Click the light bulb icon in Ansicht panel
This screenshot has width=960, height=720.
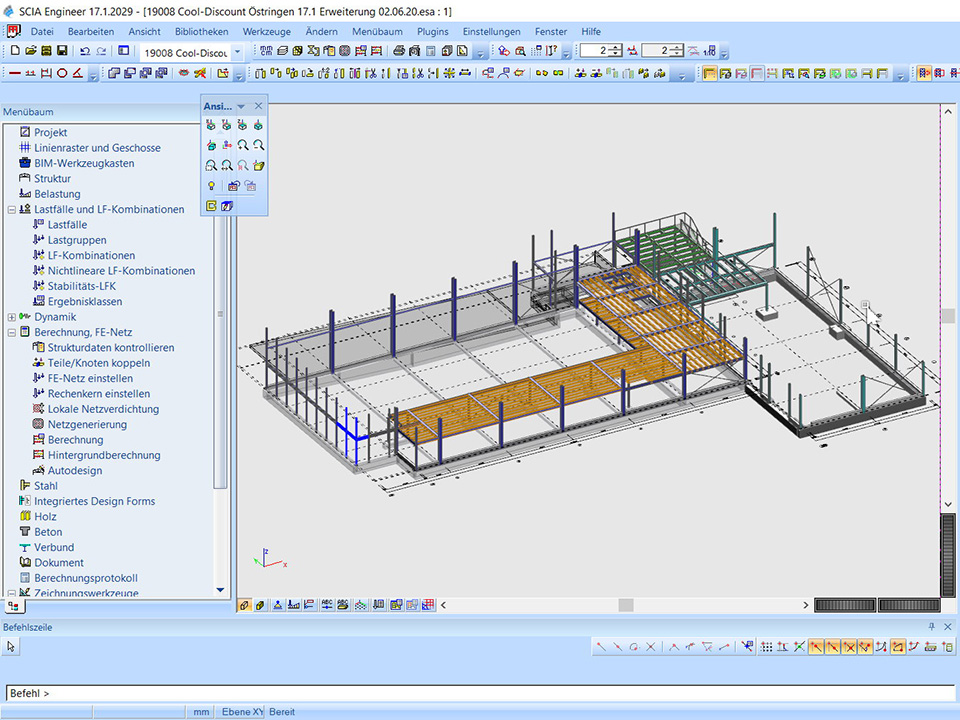(x=211, y=186)
